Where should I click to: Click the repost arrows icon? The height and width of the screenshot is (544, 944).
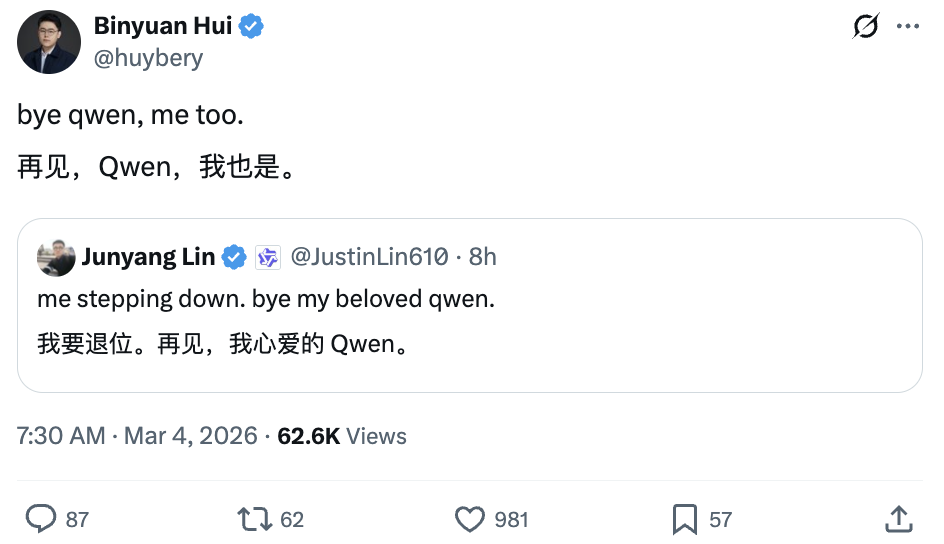coord(254,518)
